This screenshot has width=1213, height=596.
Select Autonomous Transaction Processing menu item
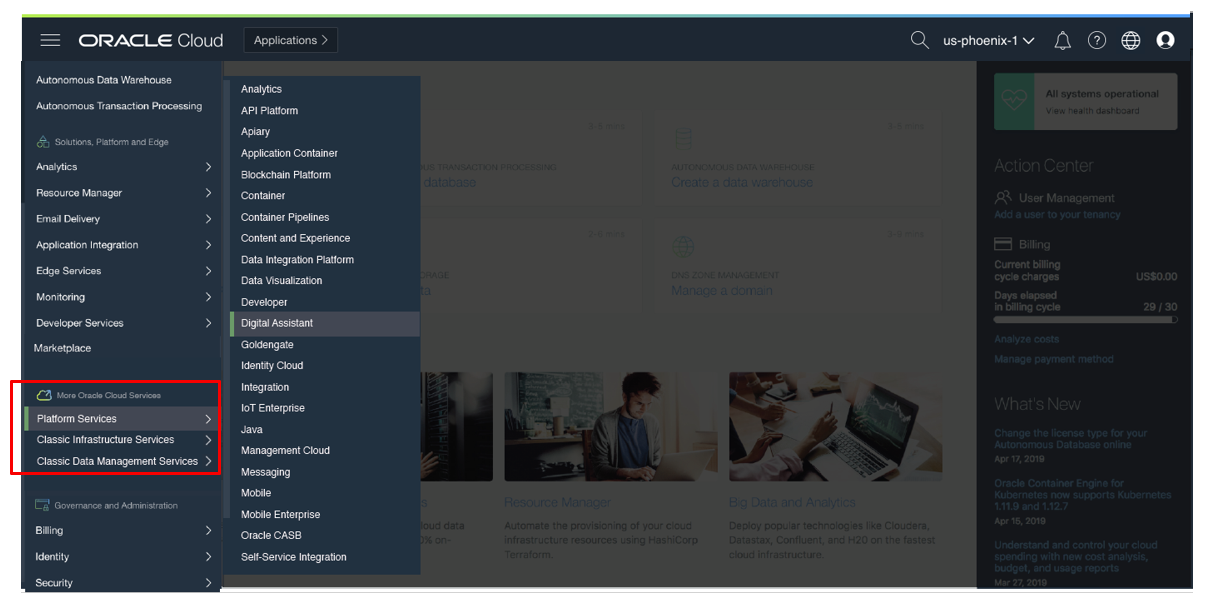tap(121, 106)
